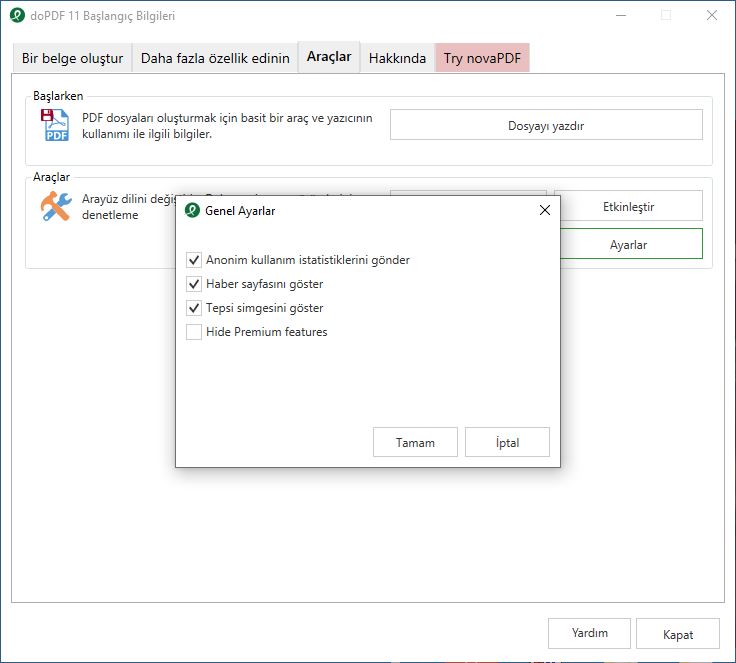736x663 pixels.
Task: Open the Daha fazla özellik edinin tab
Action: [x=215, y=58]
